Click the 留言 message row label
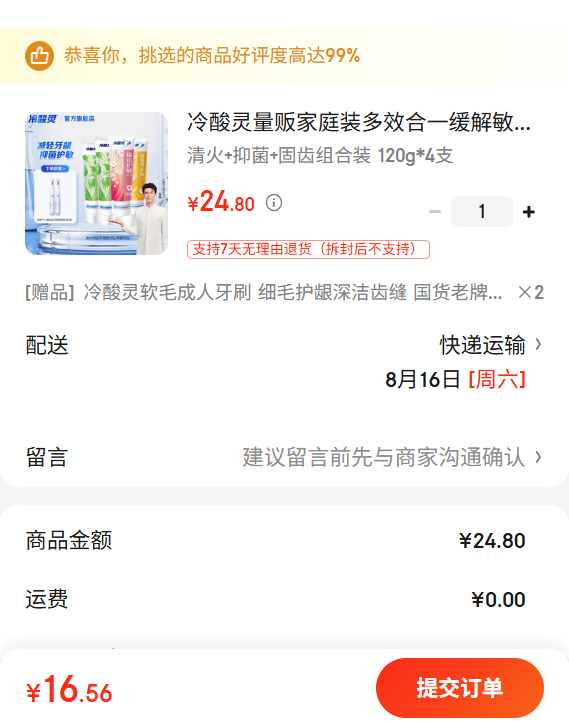569x721 pixels. click(x=47, y=457)
